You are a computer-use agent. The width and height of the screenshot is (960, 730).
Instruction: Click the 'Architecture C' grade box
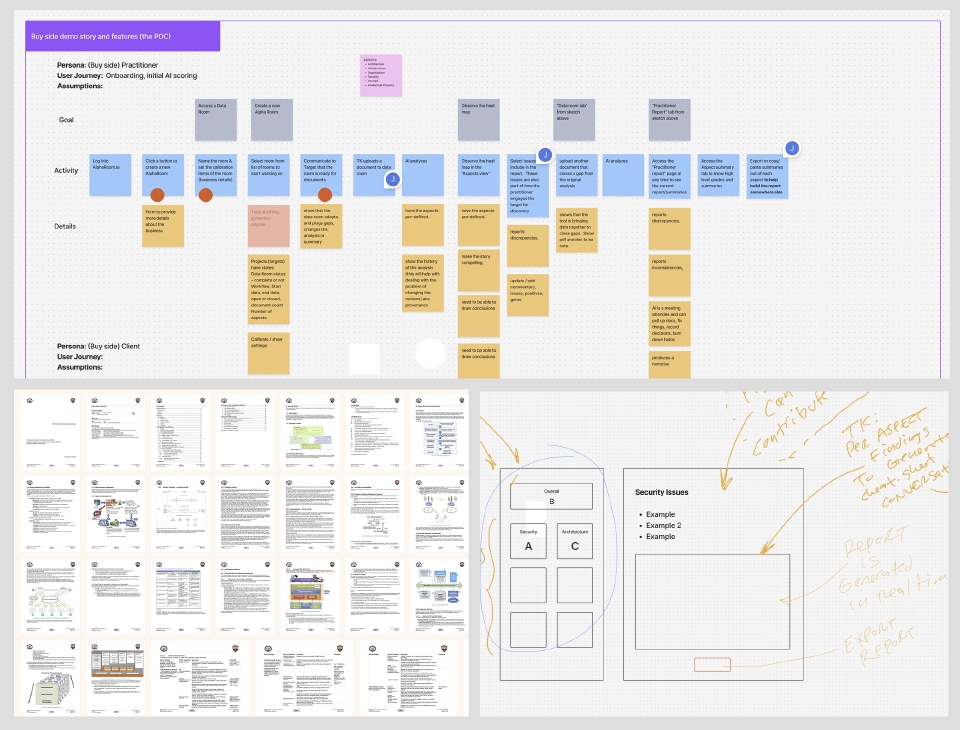pyautogui.click(x=575, y=541)
